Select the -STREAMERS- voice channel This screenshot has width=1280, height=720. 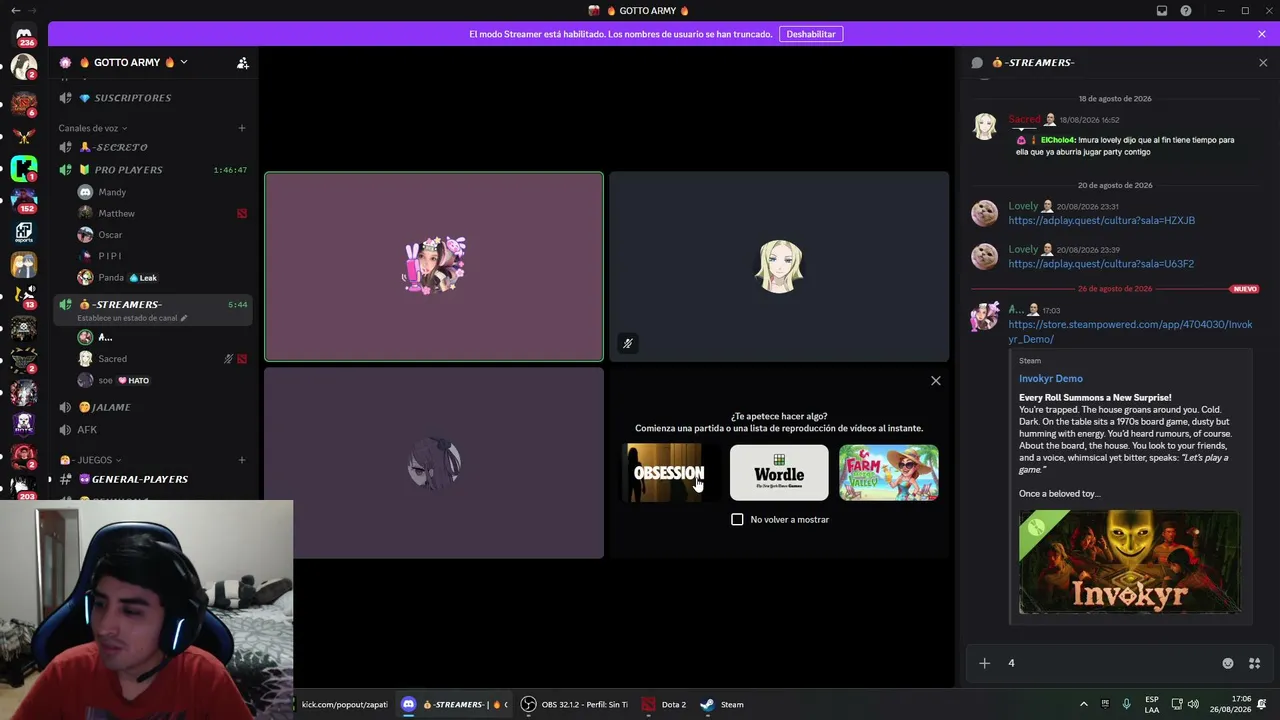[153, 309]
